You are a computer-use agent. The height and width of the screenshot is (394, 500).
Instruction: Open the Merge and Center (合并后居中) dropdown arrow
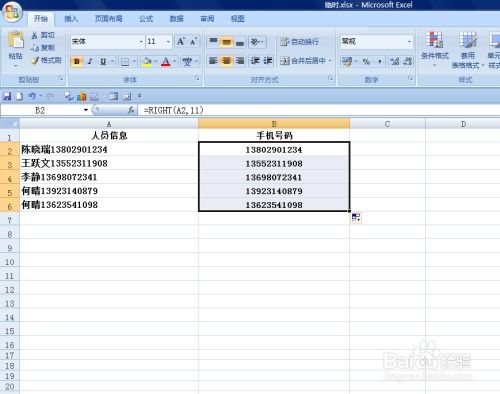tap(330, 61)
